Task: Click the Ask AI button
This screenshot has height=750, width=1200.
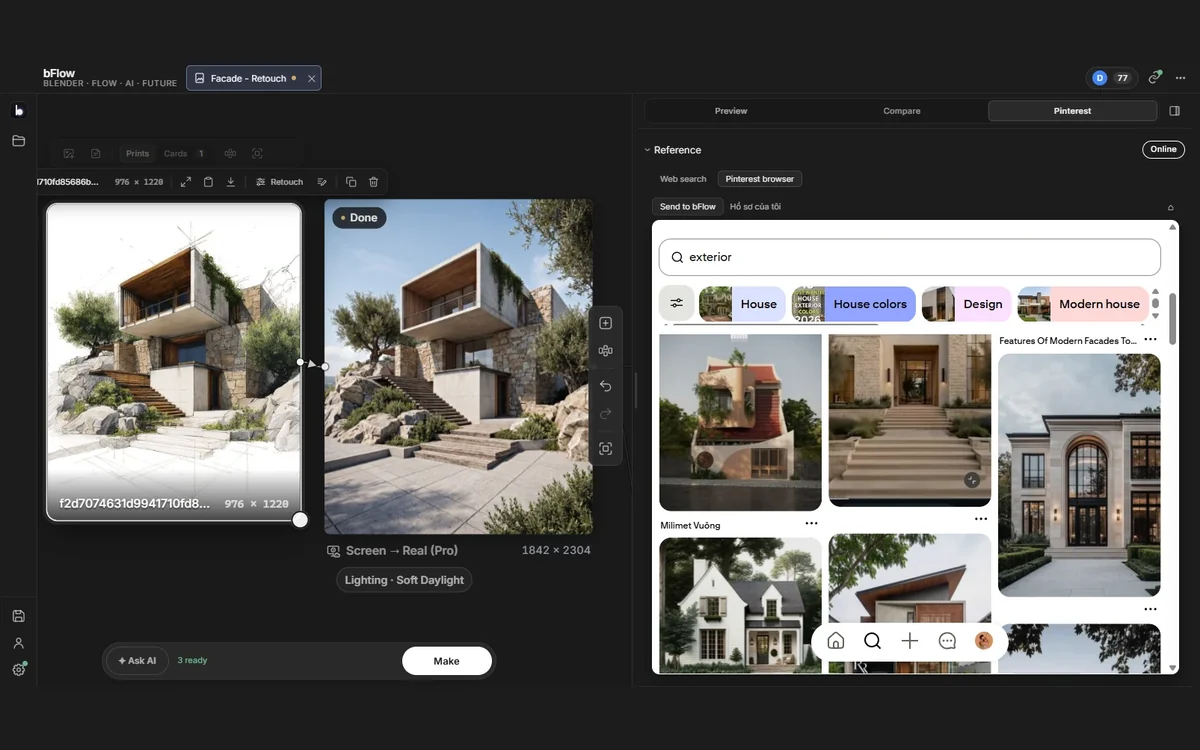Action: click(x=137, y=661)
